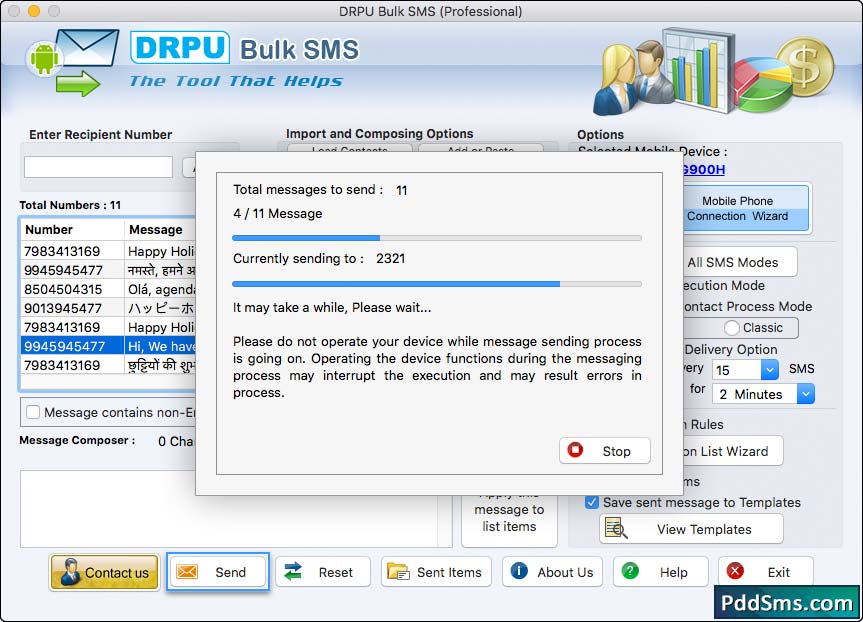Viewport: 863px width, 622px height.
Task: Click the Olá, agenda message cell
Action: tap(160, 290)
